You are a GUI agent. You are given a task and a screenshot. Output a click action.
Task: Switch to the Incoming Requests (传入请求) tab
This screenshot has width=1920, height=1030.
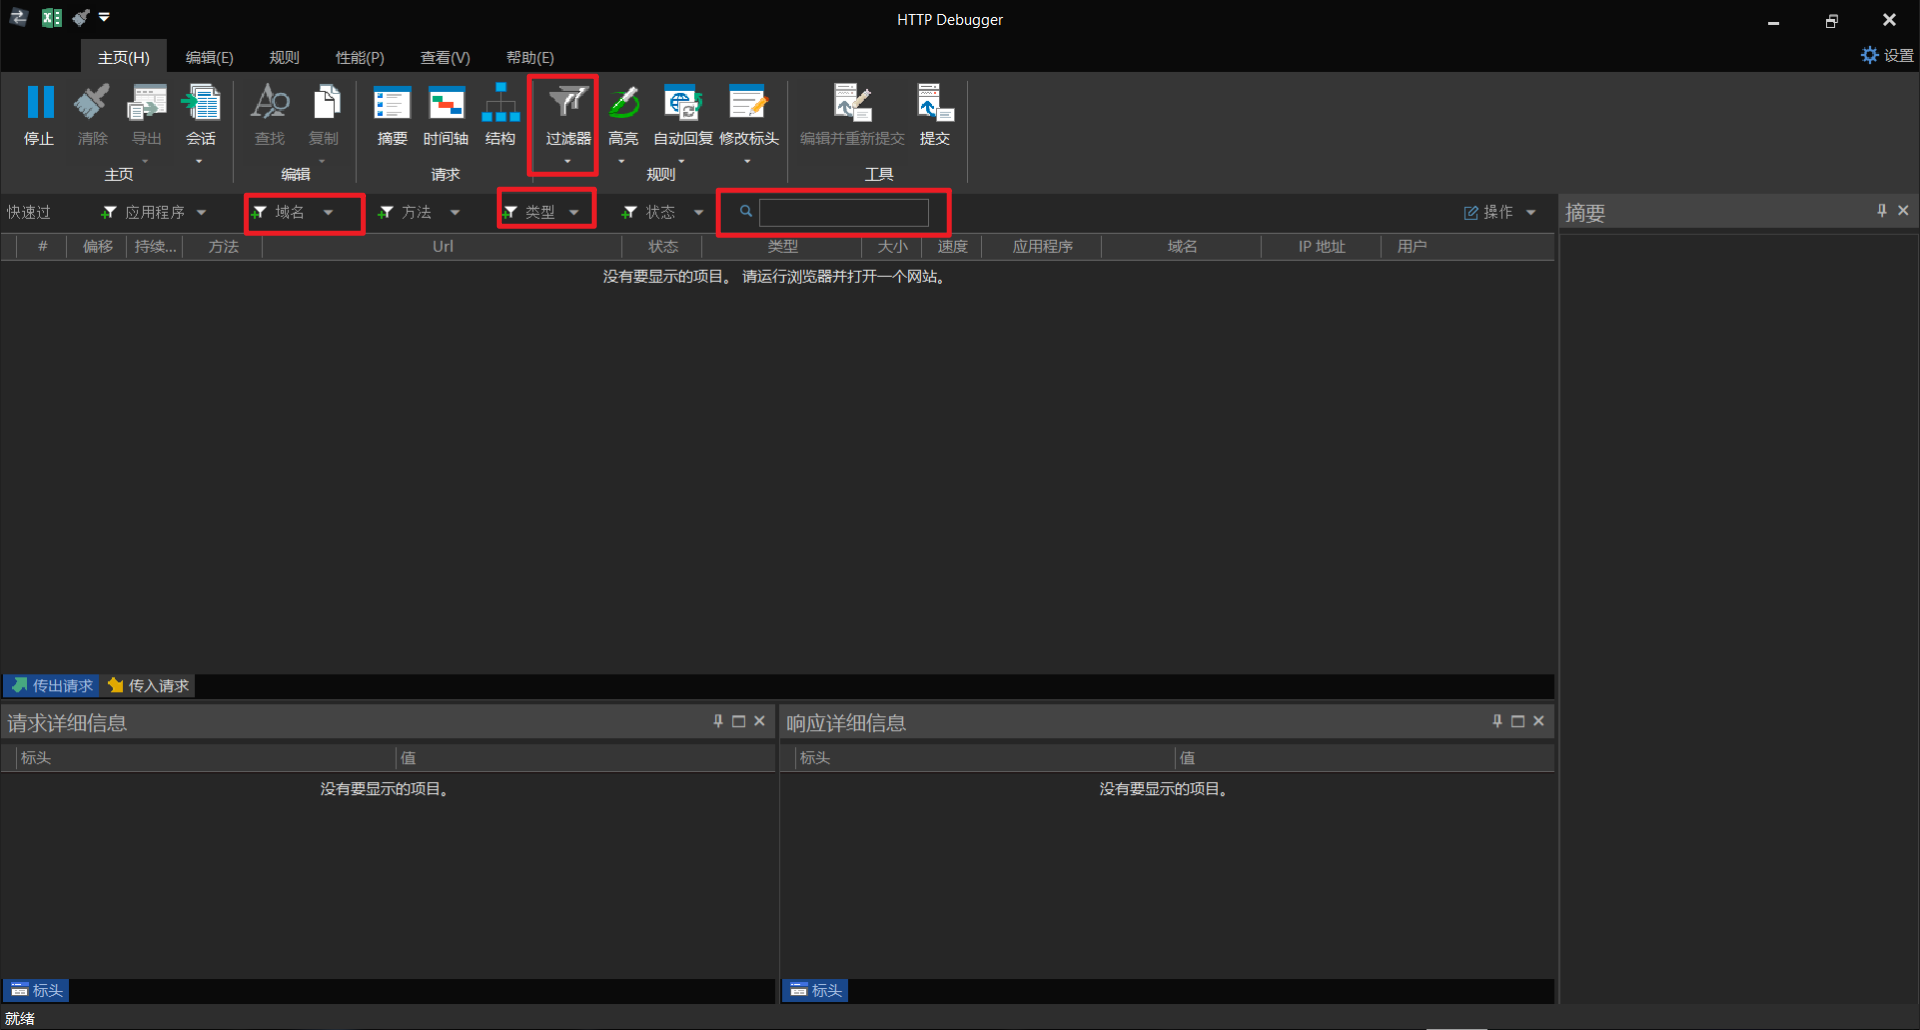click(150, 686)
